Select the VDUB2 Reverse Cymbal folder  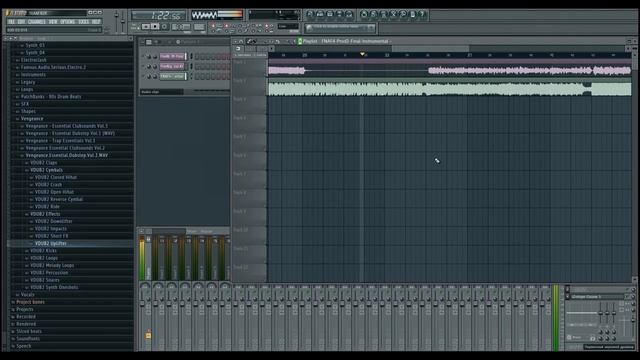[59, 200]
